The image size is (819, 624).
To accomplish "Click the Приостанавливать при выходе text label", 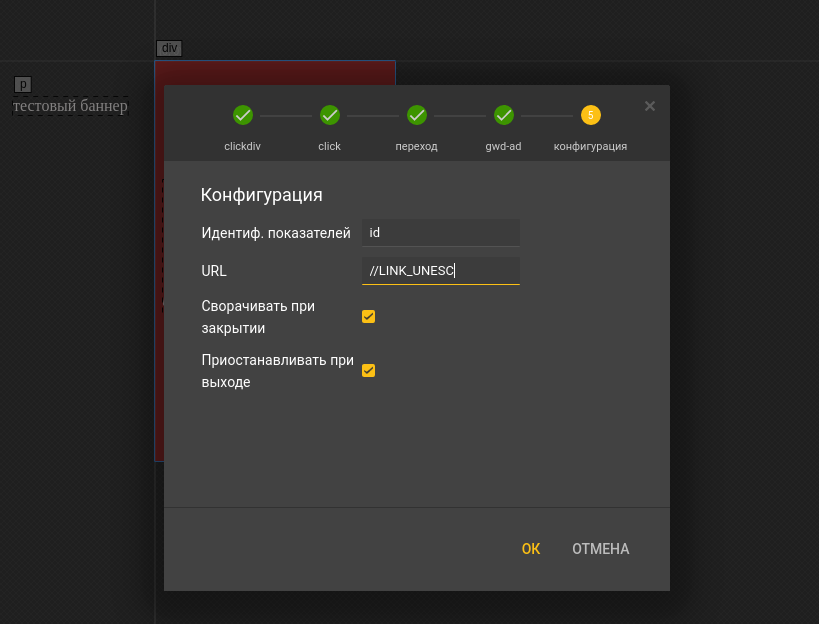I will [277, 371].
